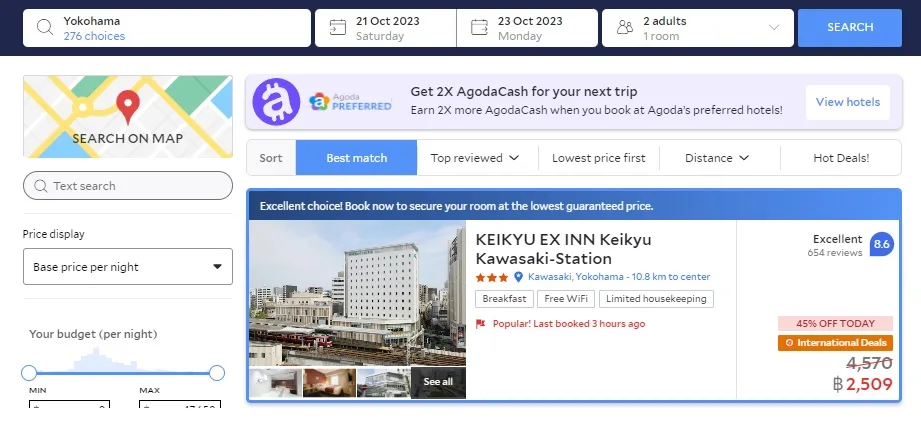Open KEIKYU EX INN hotel title
The image size is (921, 428).
pos(563,249)
